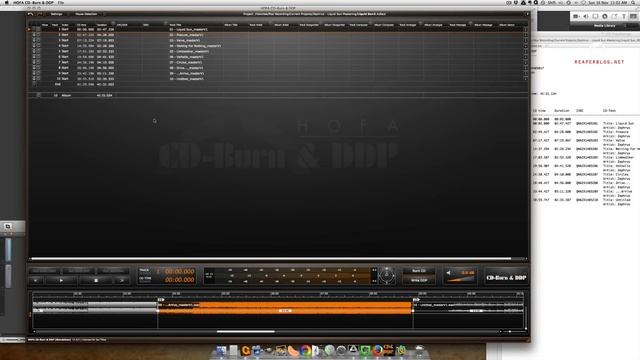Click the round jog dial beside the meters
Viewport: 640px width, 360px height.
click(x=387, y=276)
